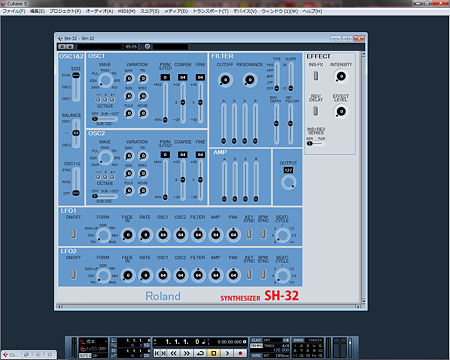
Task: Toggle the TEMPO button in transport
Action: [256, 346]
